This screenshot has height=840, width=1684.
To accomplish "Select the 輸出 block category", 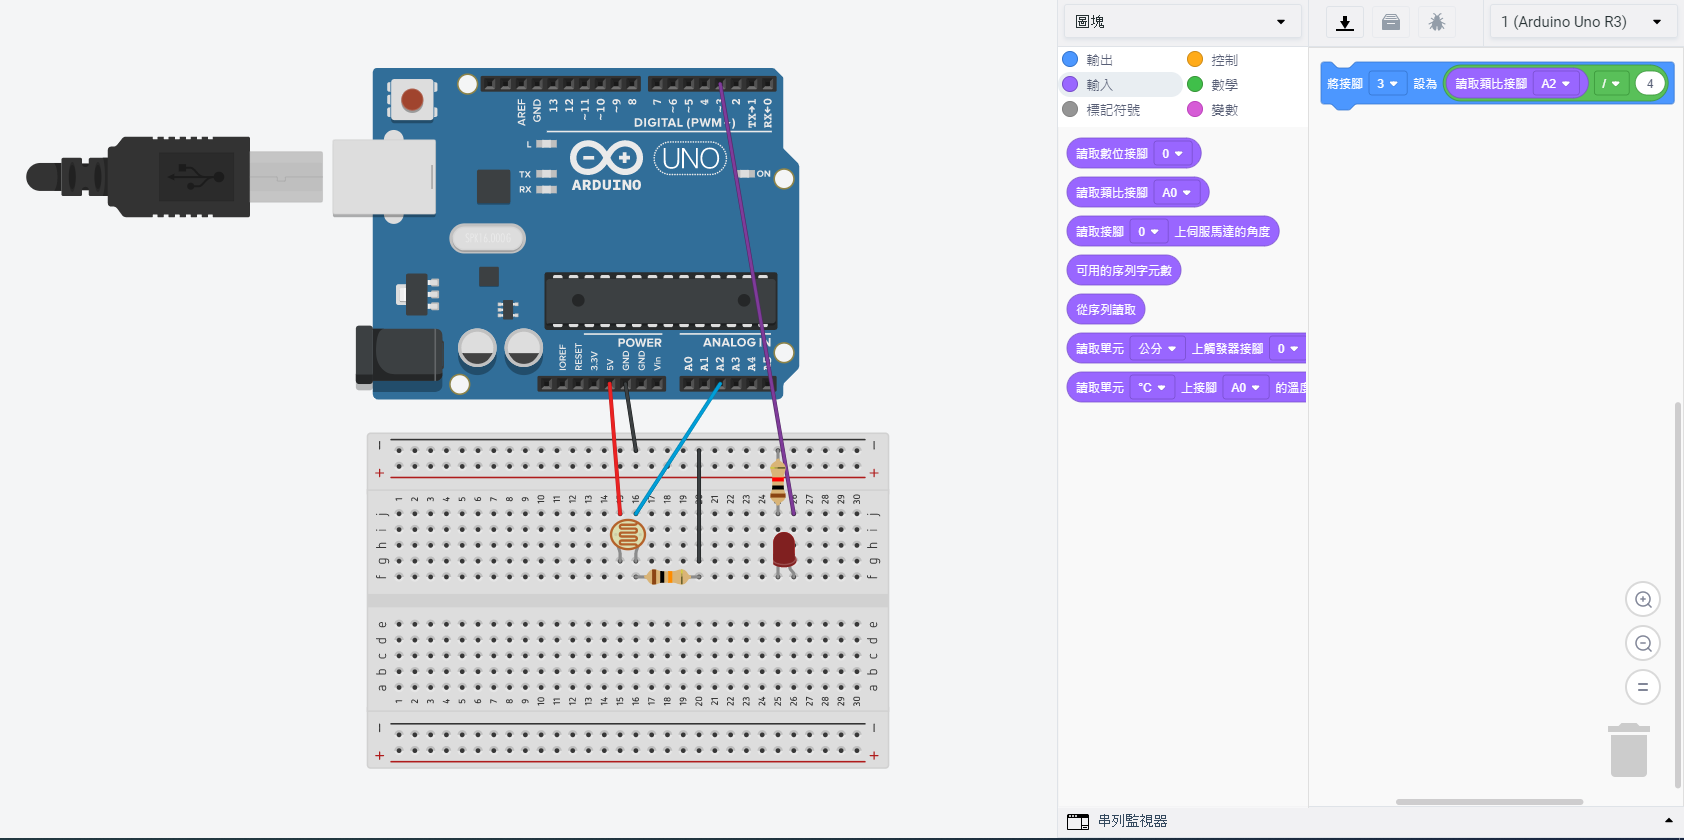I will coord(1098,60).
